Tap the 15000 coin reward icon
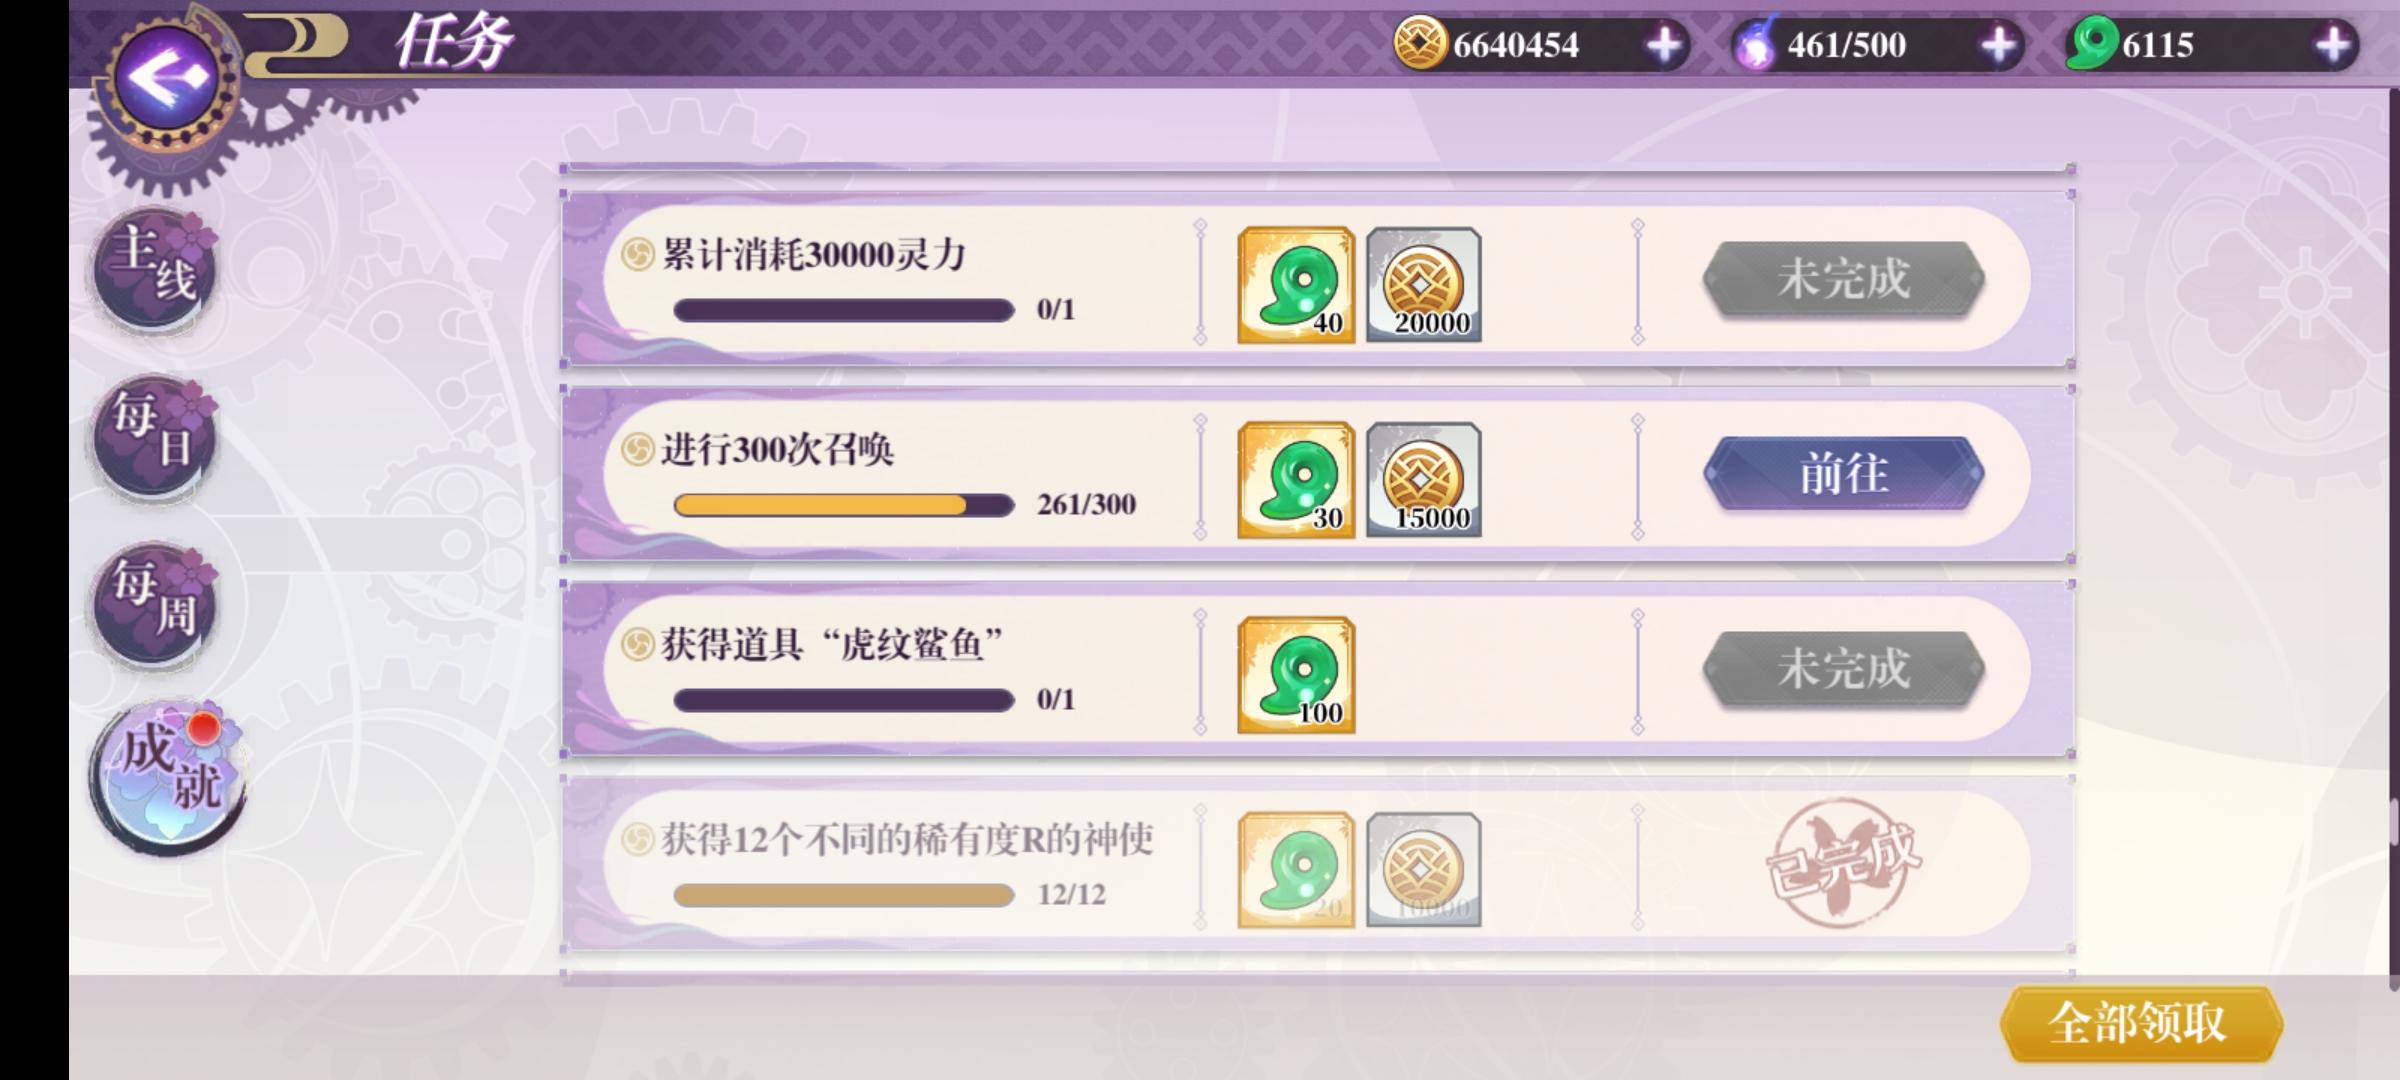The height and width of the screenshot is (1080, 2400). pyautogui.click(x=1424, y=480)
